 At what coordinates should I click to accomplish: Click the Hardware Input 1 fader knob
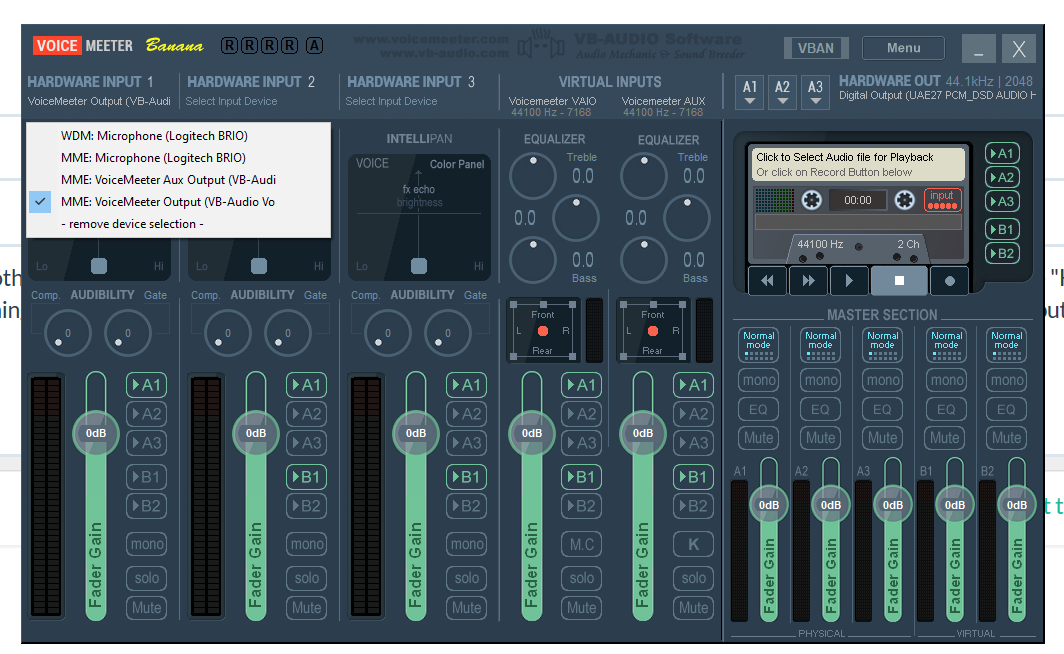[96, 433]
